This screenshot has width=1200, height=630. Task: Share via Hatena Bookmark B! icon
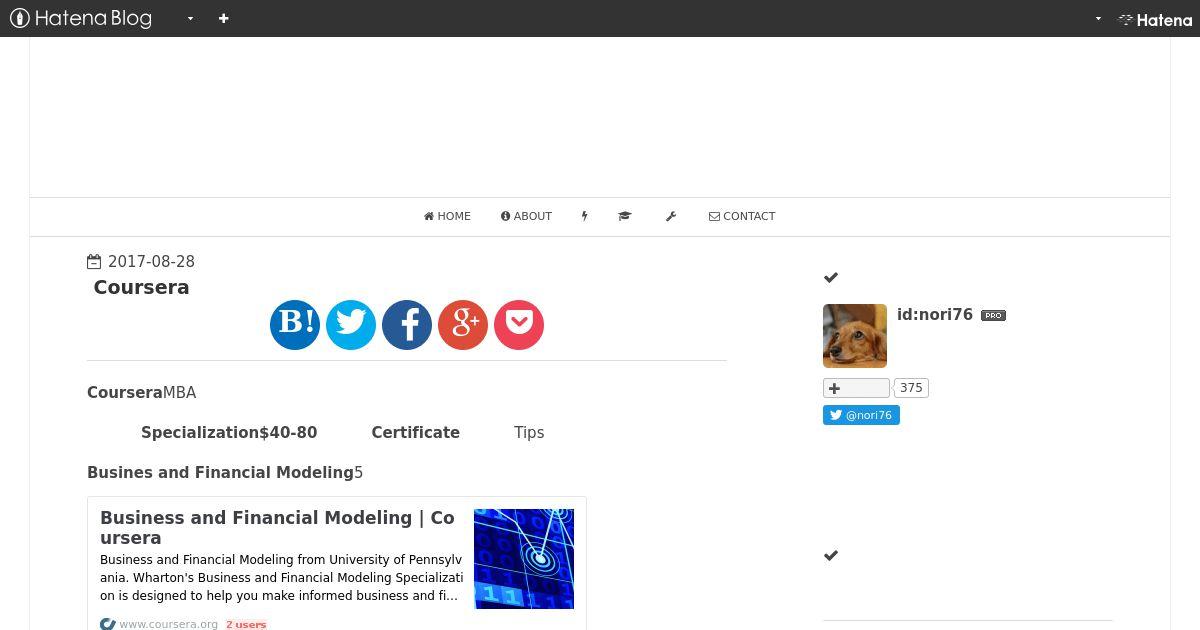tap(295, 324)
